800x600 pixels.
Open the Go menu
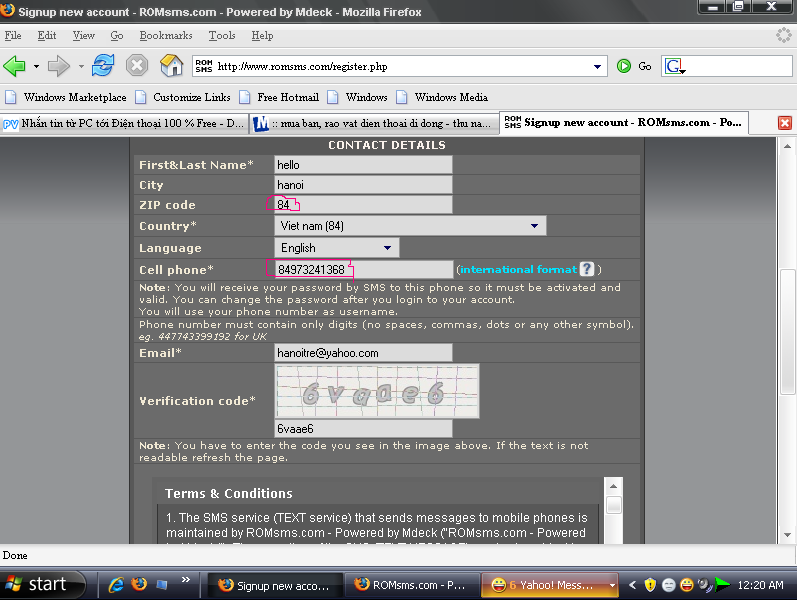point(117,36)
